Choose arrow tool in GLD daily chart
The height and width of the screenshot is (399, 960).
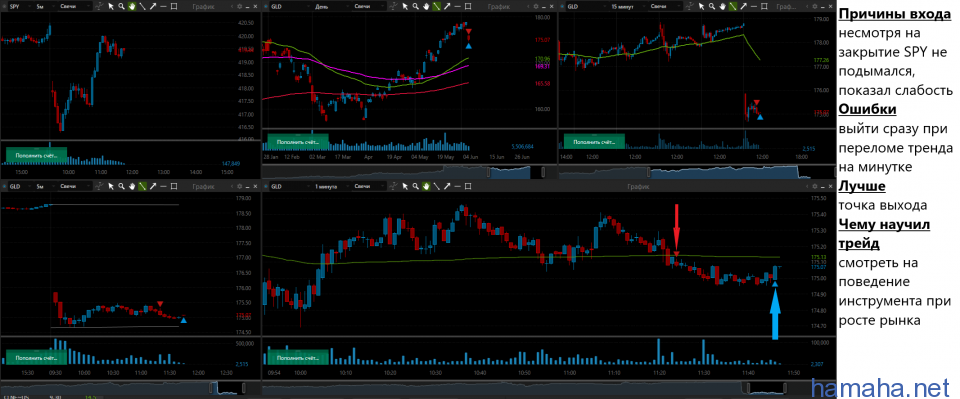[447, 6]
